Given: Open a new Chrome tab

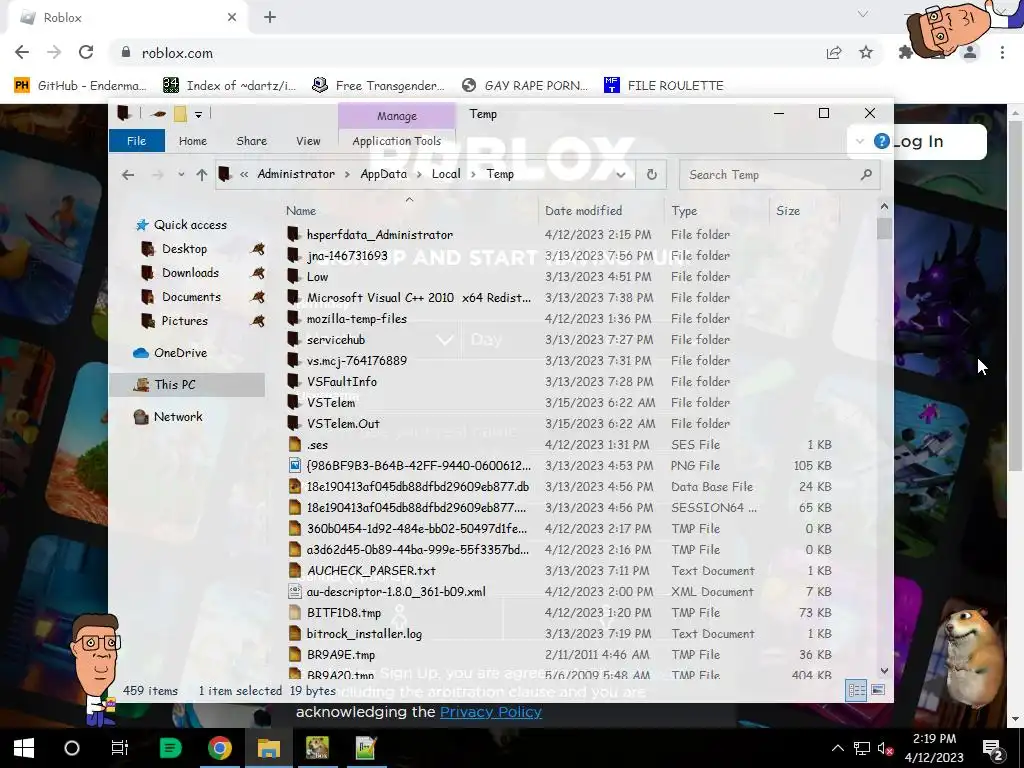Looking at the screenshot, I should [270, 17].
